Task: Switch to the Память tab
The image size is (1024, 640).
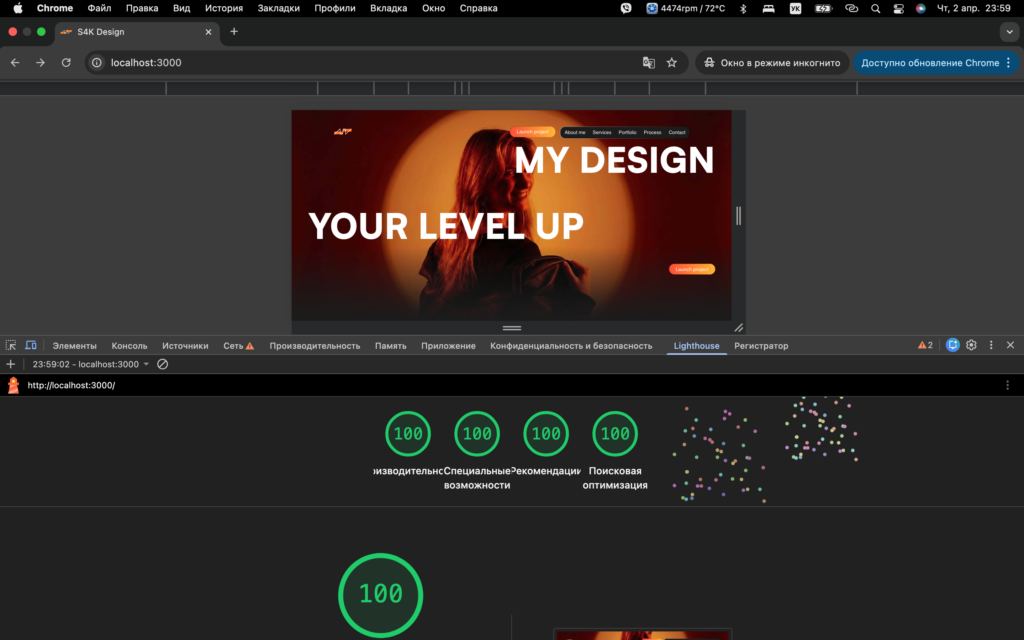Action: (391, 346)
